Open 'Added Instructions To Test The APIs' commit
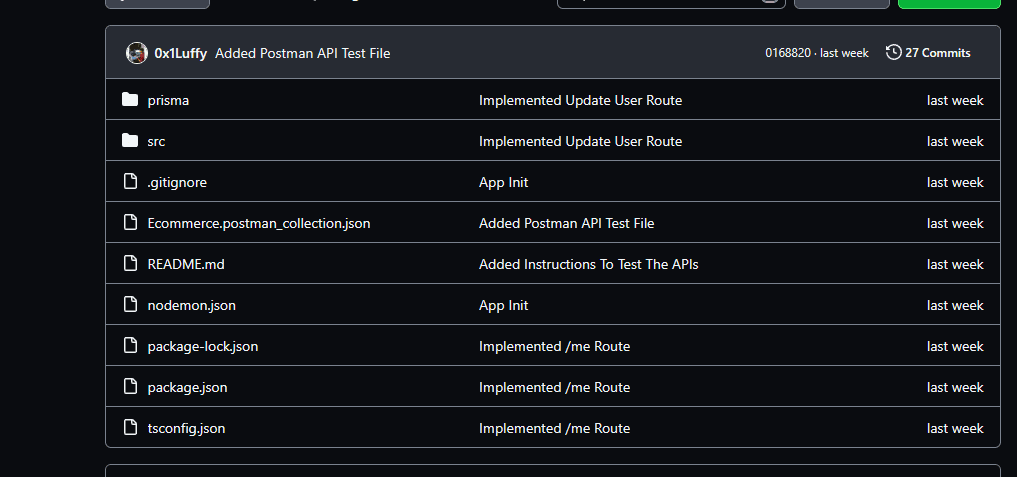This screenshot has height=477, width=1017. pos(588,264)
